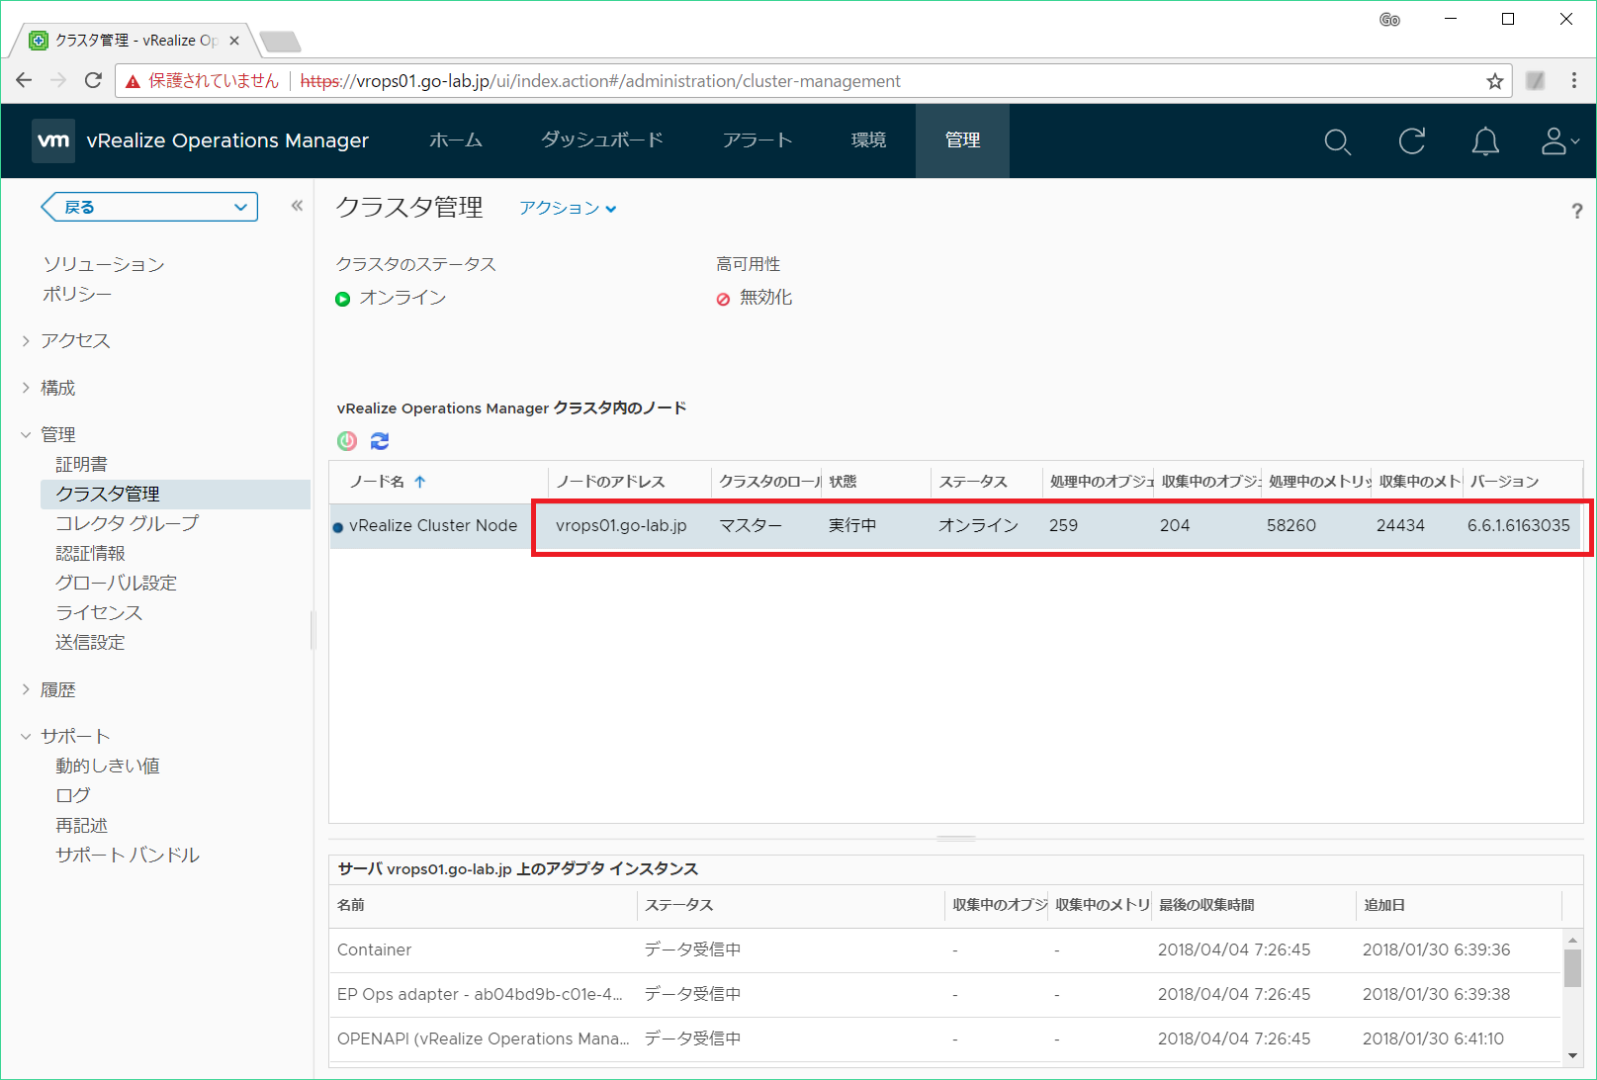Click the version 6.6.1.6163035 cell
Image resolution: width=1597 pixels, height=1080 pixels.
[1518, 526]
